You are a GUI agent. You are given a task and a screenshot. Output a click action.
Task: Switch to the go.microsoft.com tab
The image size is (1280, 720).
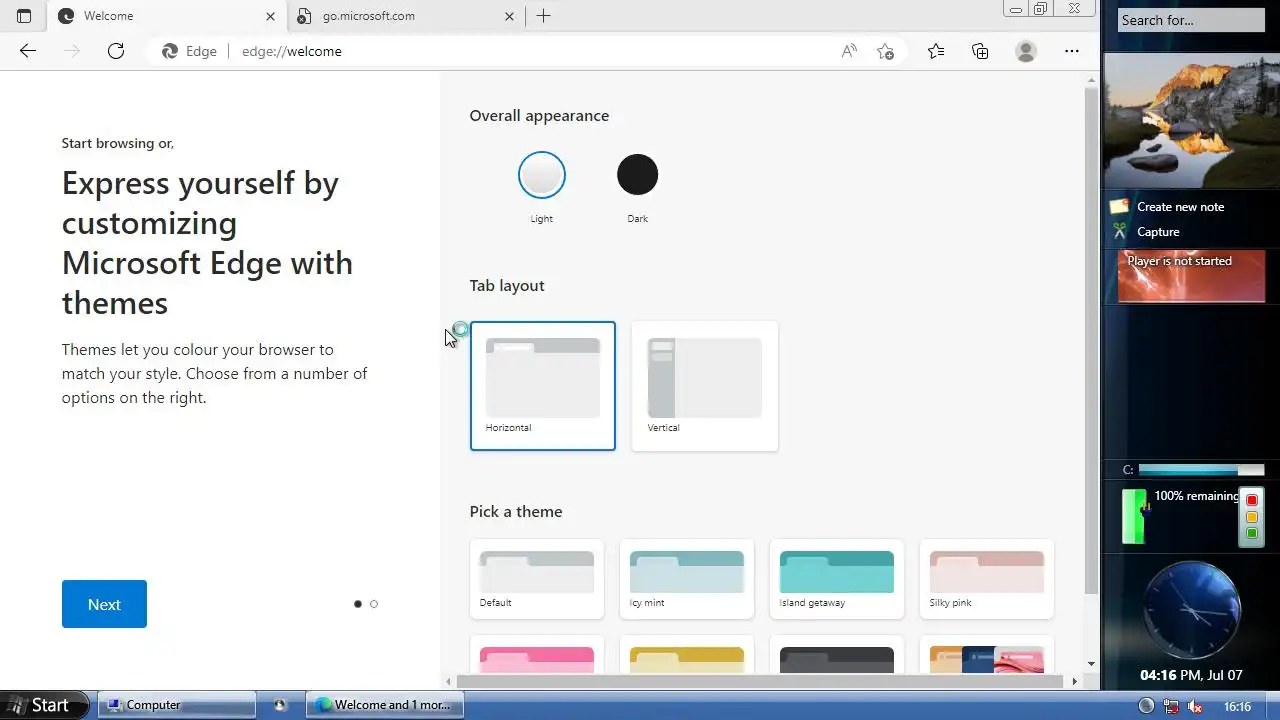point(406,16)
